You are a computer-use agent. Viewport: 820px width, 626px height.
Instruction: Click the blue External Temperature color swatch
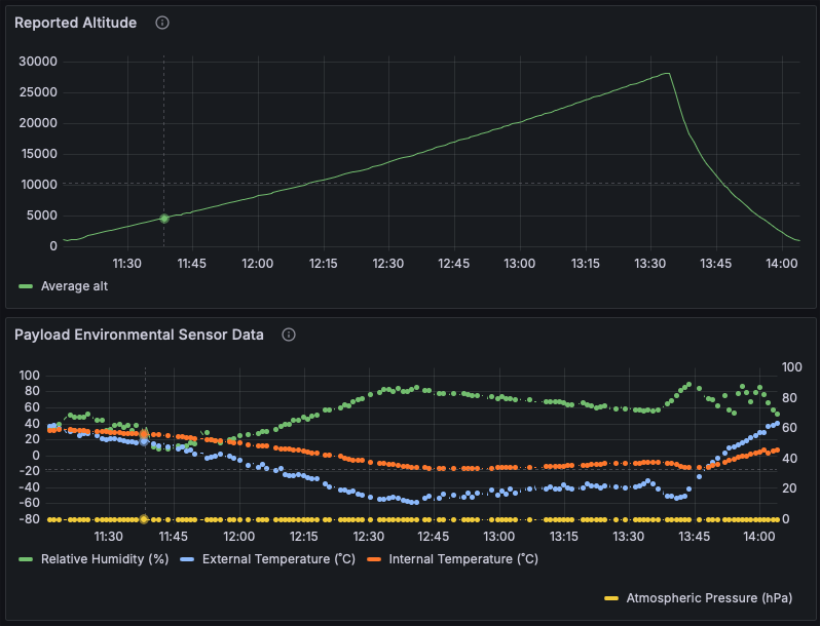(x=188, y=559)
